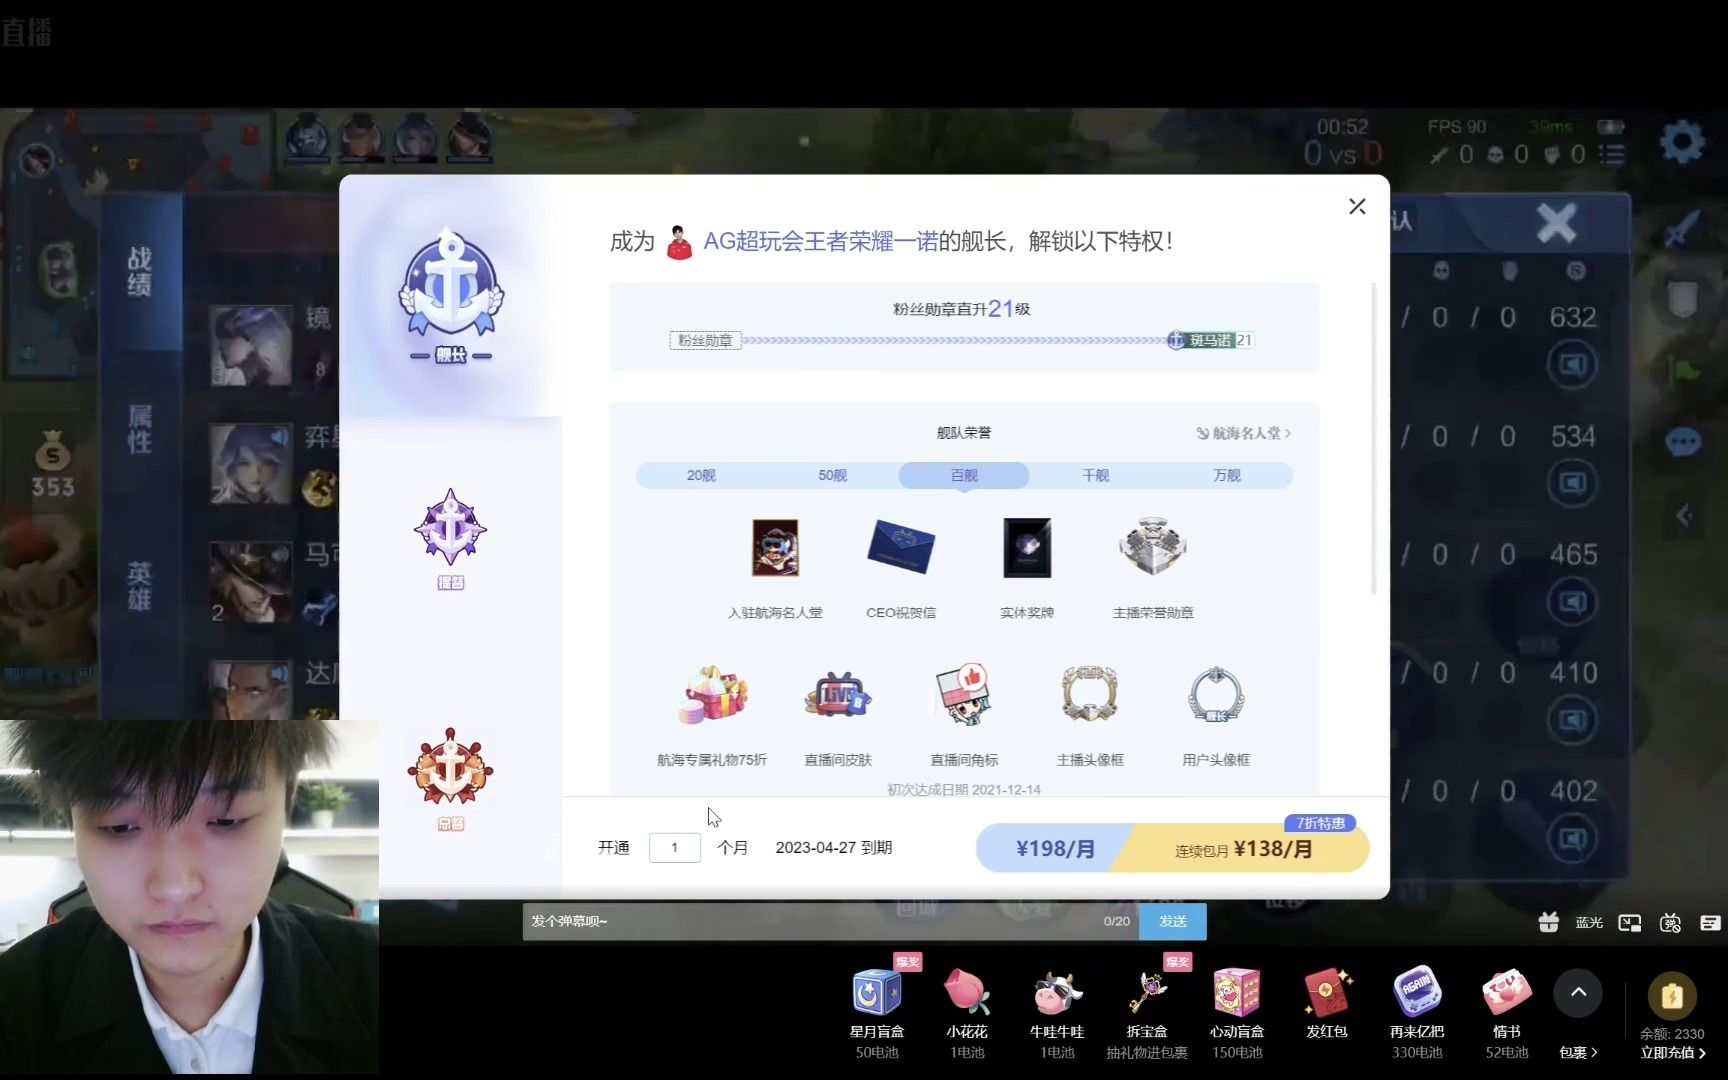Close the in-game scoreboard with the X
This screenshot has width=1728, height=1080.
click(x=1556, y=222)
